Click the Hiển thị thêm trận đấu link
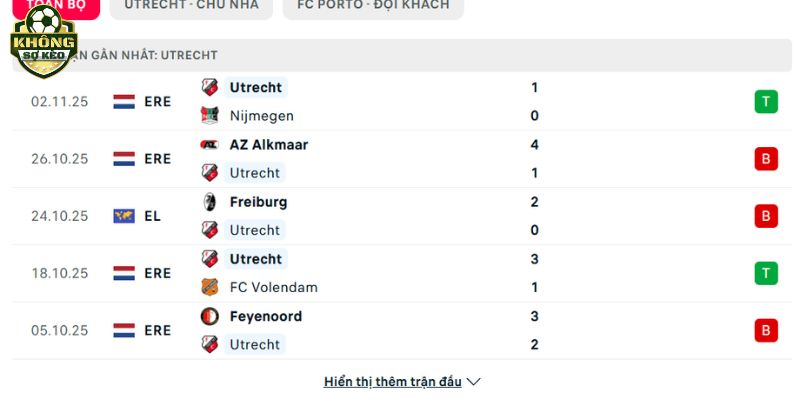This screenshot has height=400, width=800. click(x=392, y=382)
